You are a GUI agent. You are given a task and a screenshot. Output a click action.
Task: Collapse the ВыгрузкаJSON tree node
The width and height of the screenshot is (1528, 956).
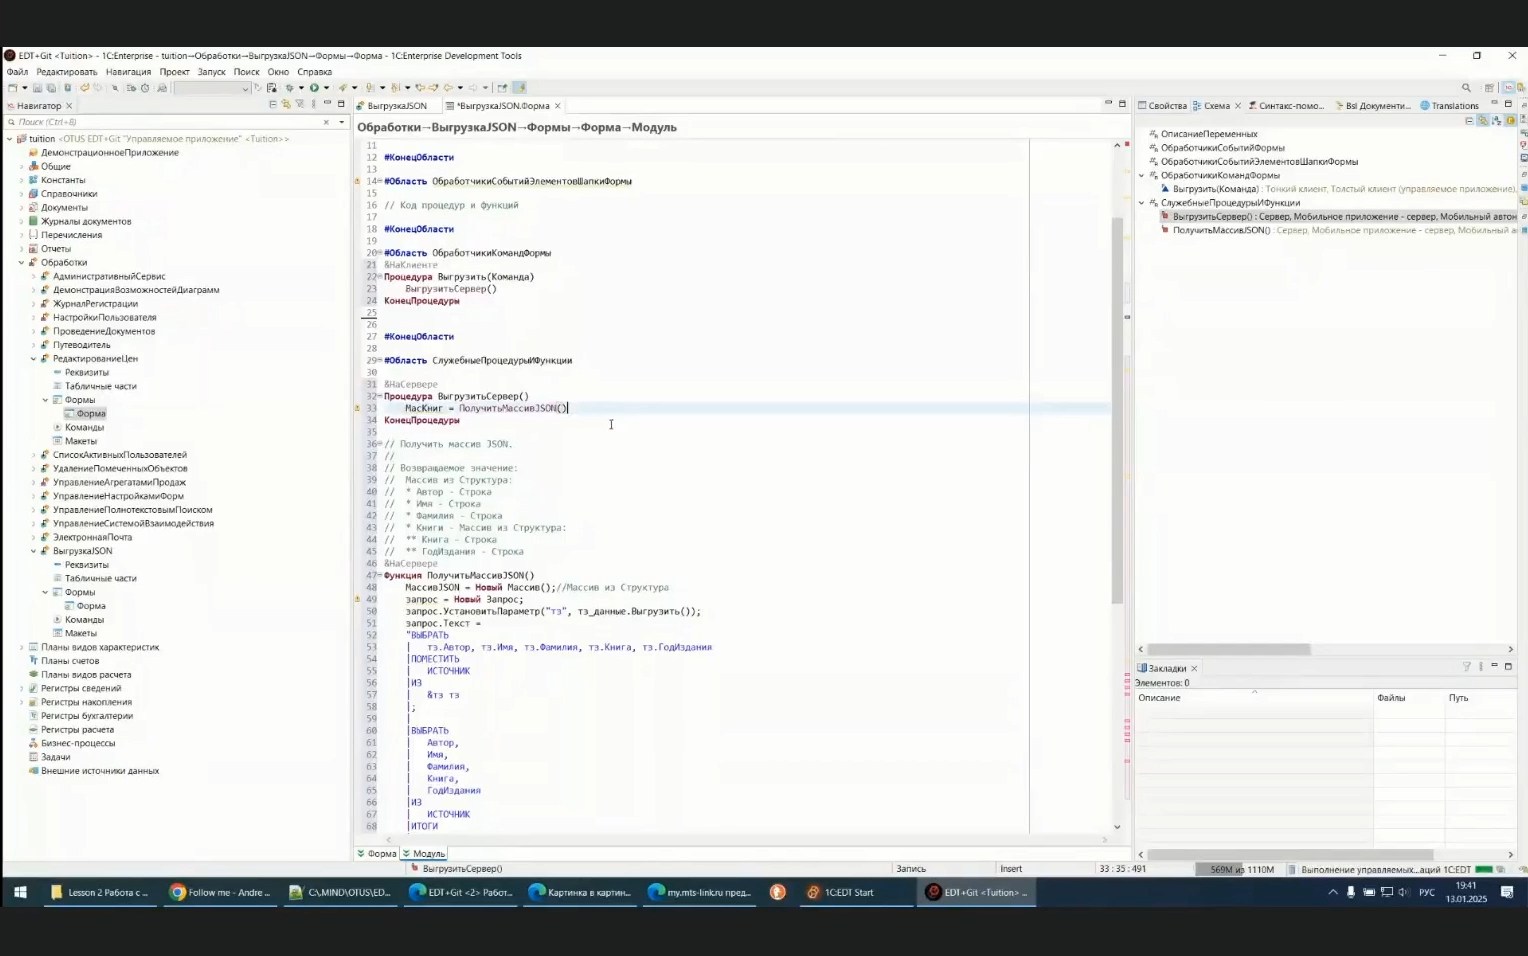(x=33, y=551)
